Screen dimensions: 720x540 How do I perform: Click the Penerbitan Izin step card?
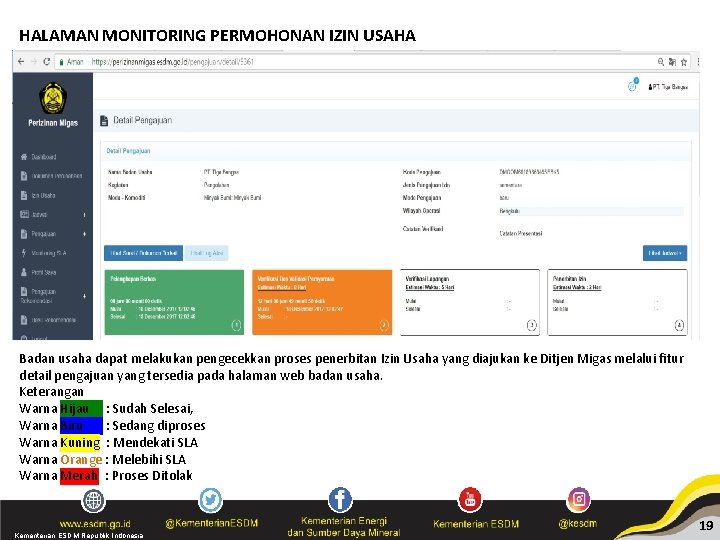tap(617, 302)
